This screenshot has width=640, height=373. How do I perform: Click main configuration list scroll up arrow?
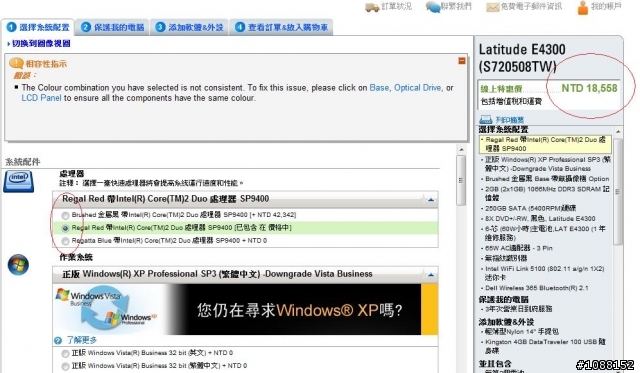(x=461, y=150)
